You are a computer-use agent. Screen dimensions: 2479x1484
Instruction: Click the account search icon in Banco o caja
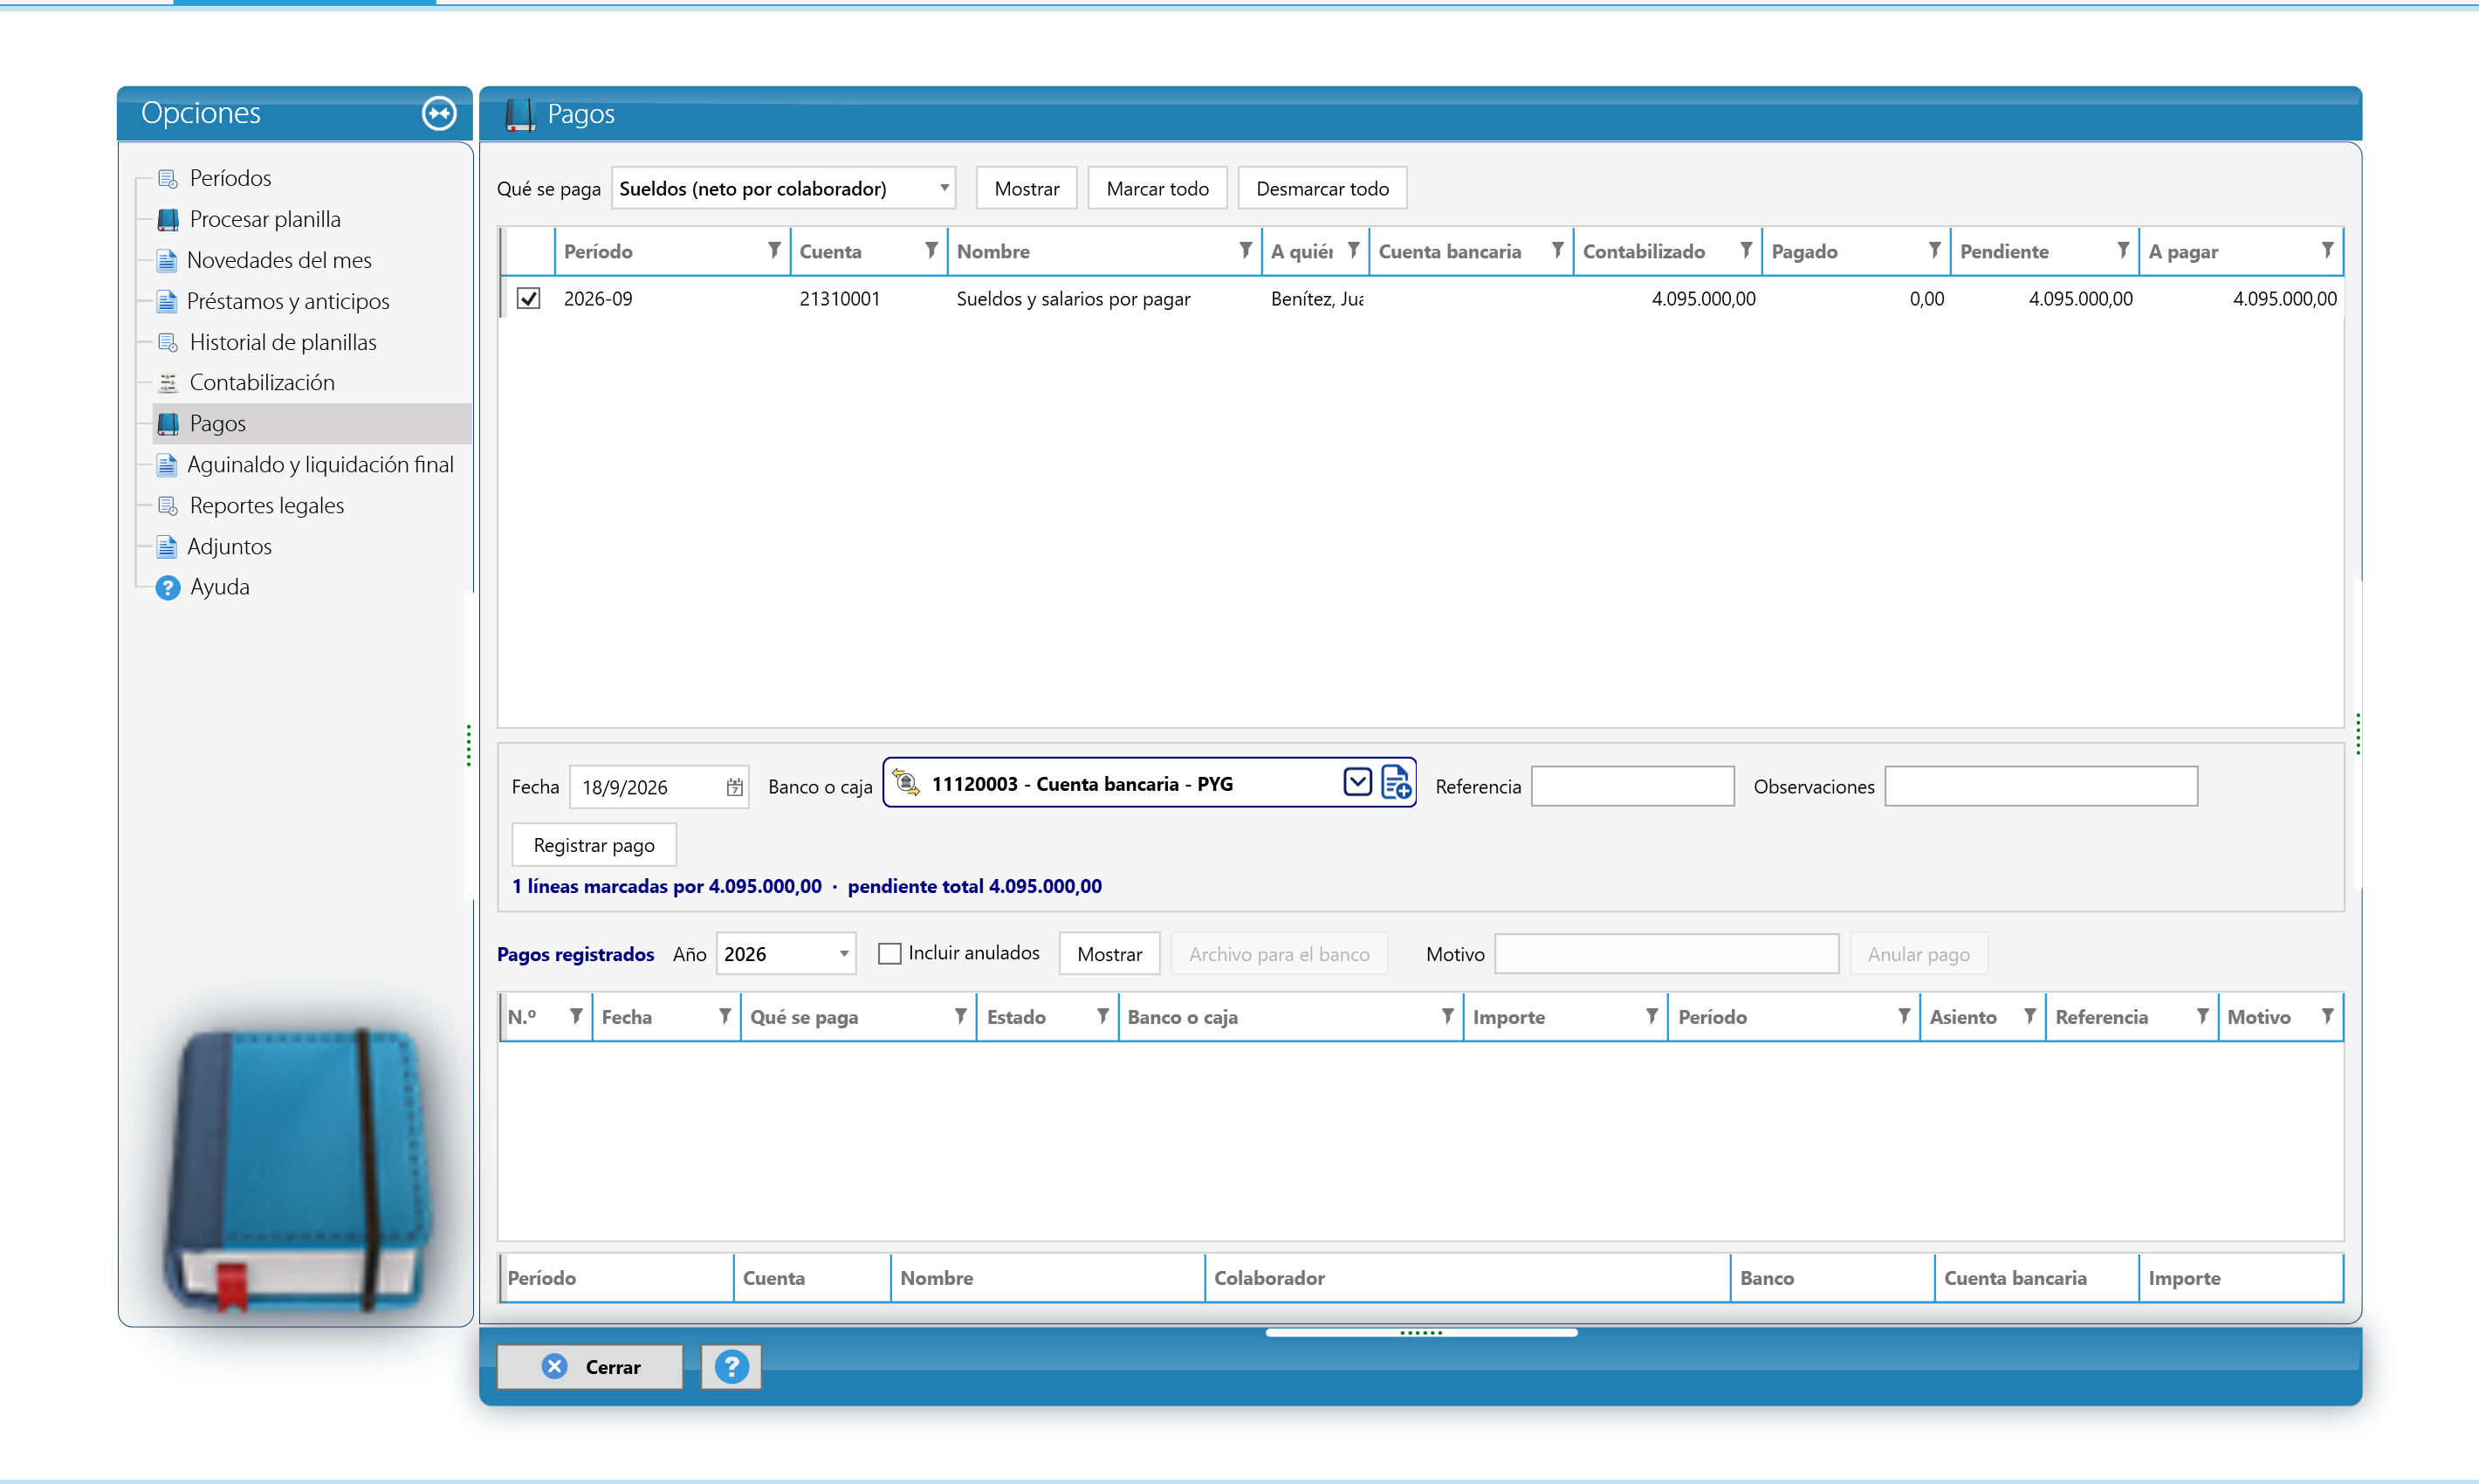coord(906,783)
